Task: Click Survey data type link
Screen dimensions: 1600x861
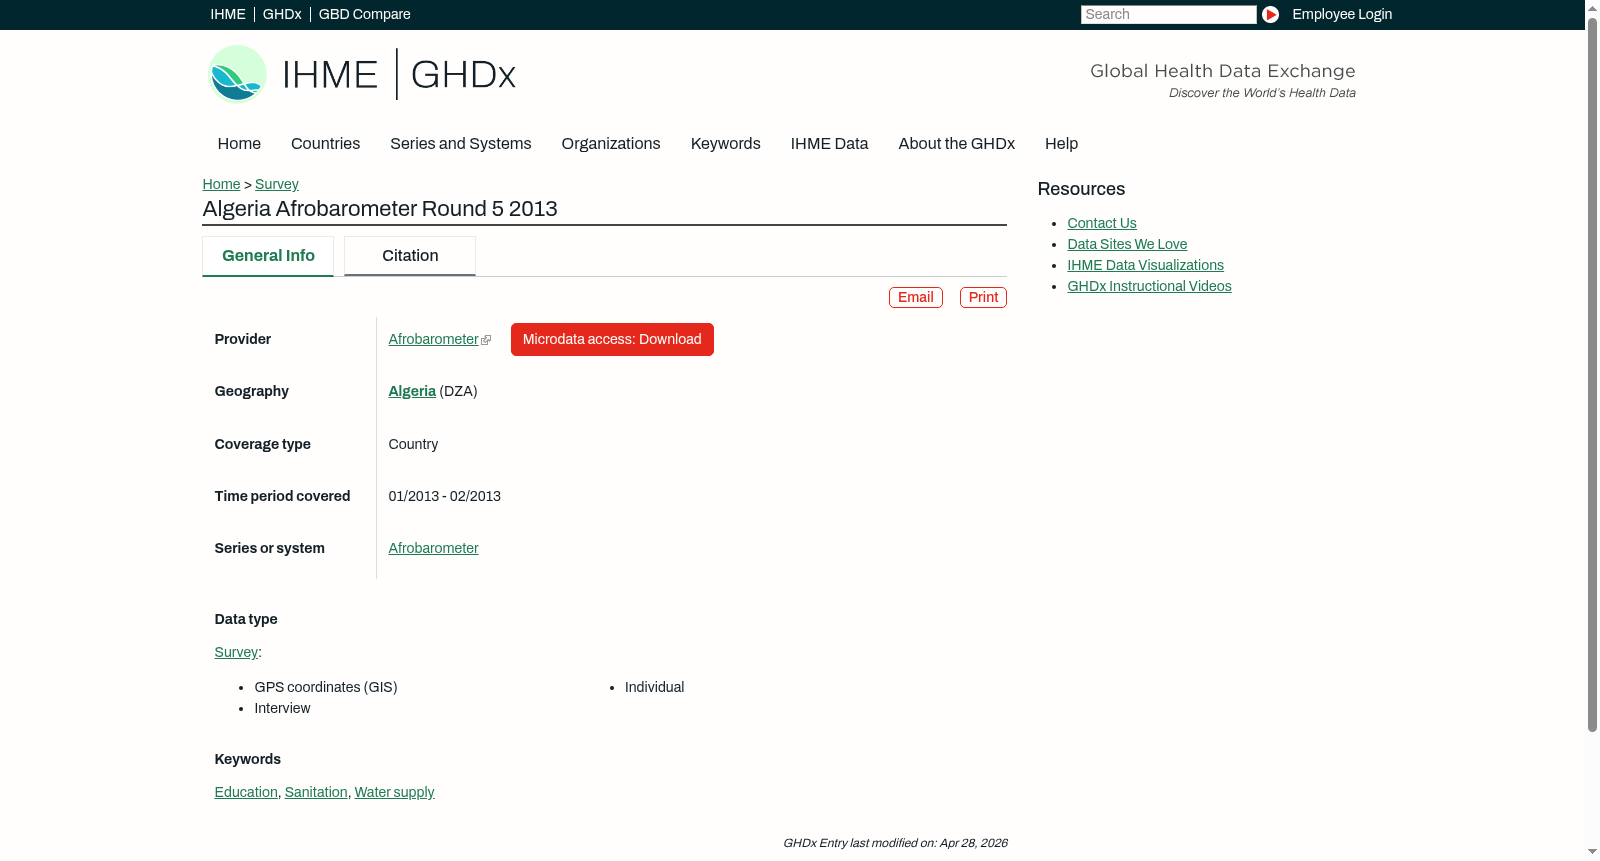Action: tap(236, 653)
